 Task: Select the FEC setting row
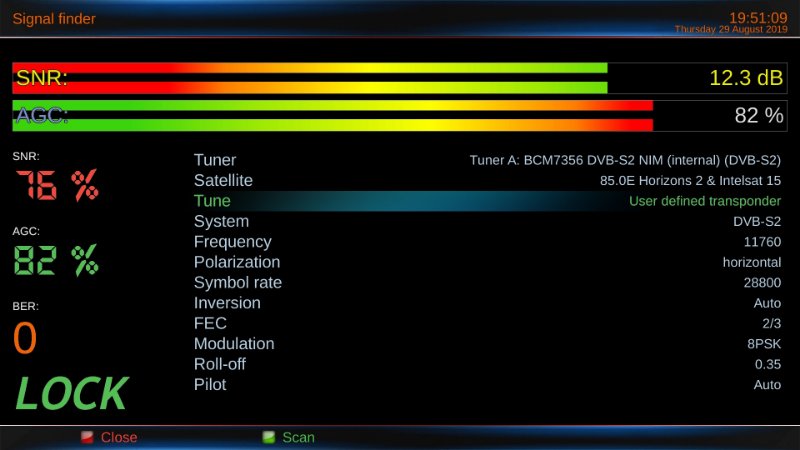[x=487, y=323]
